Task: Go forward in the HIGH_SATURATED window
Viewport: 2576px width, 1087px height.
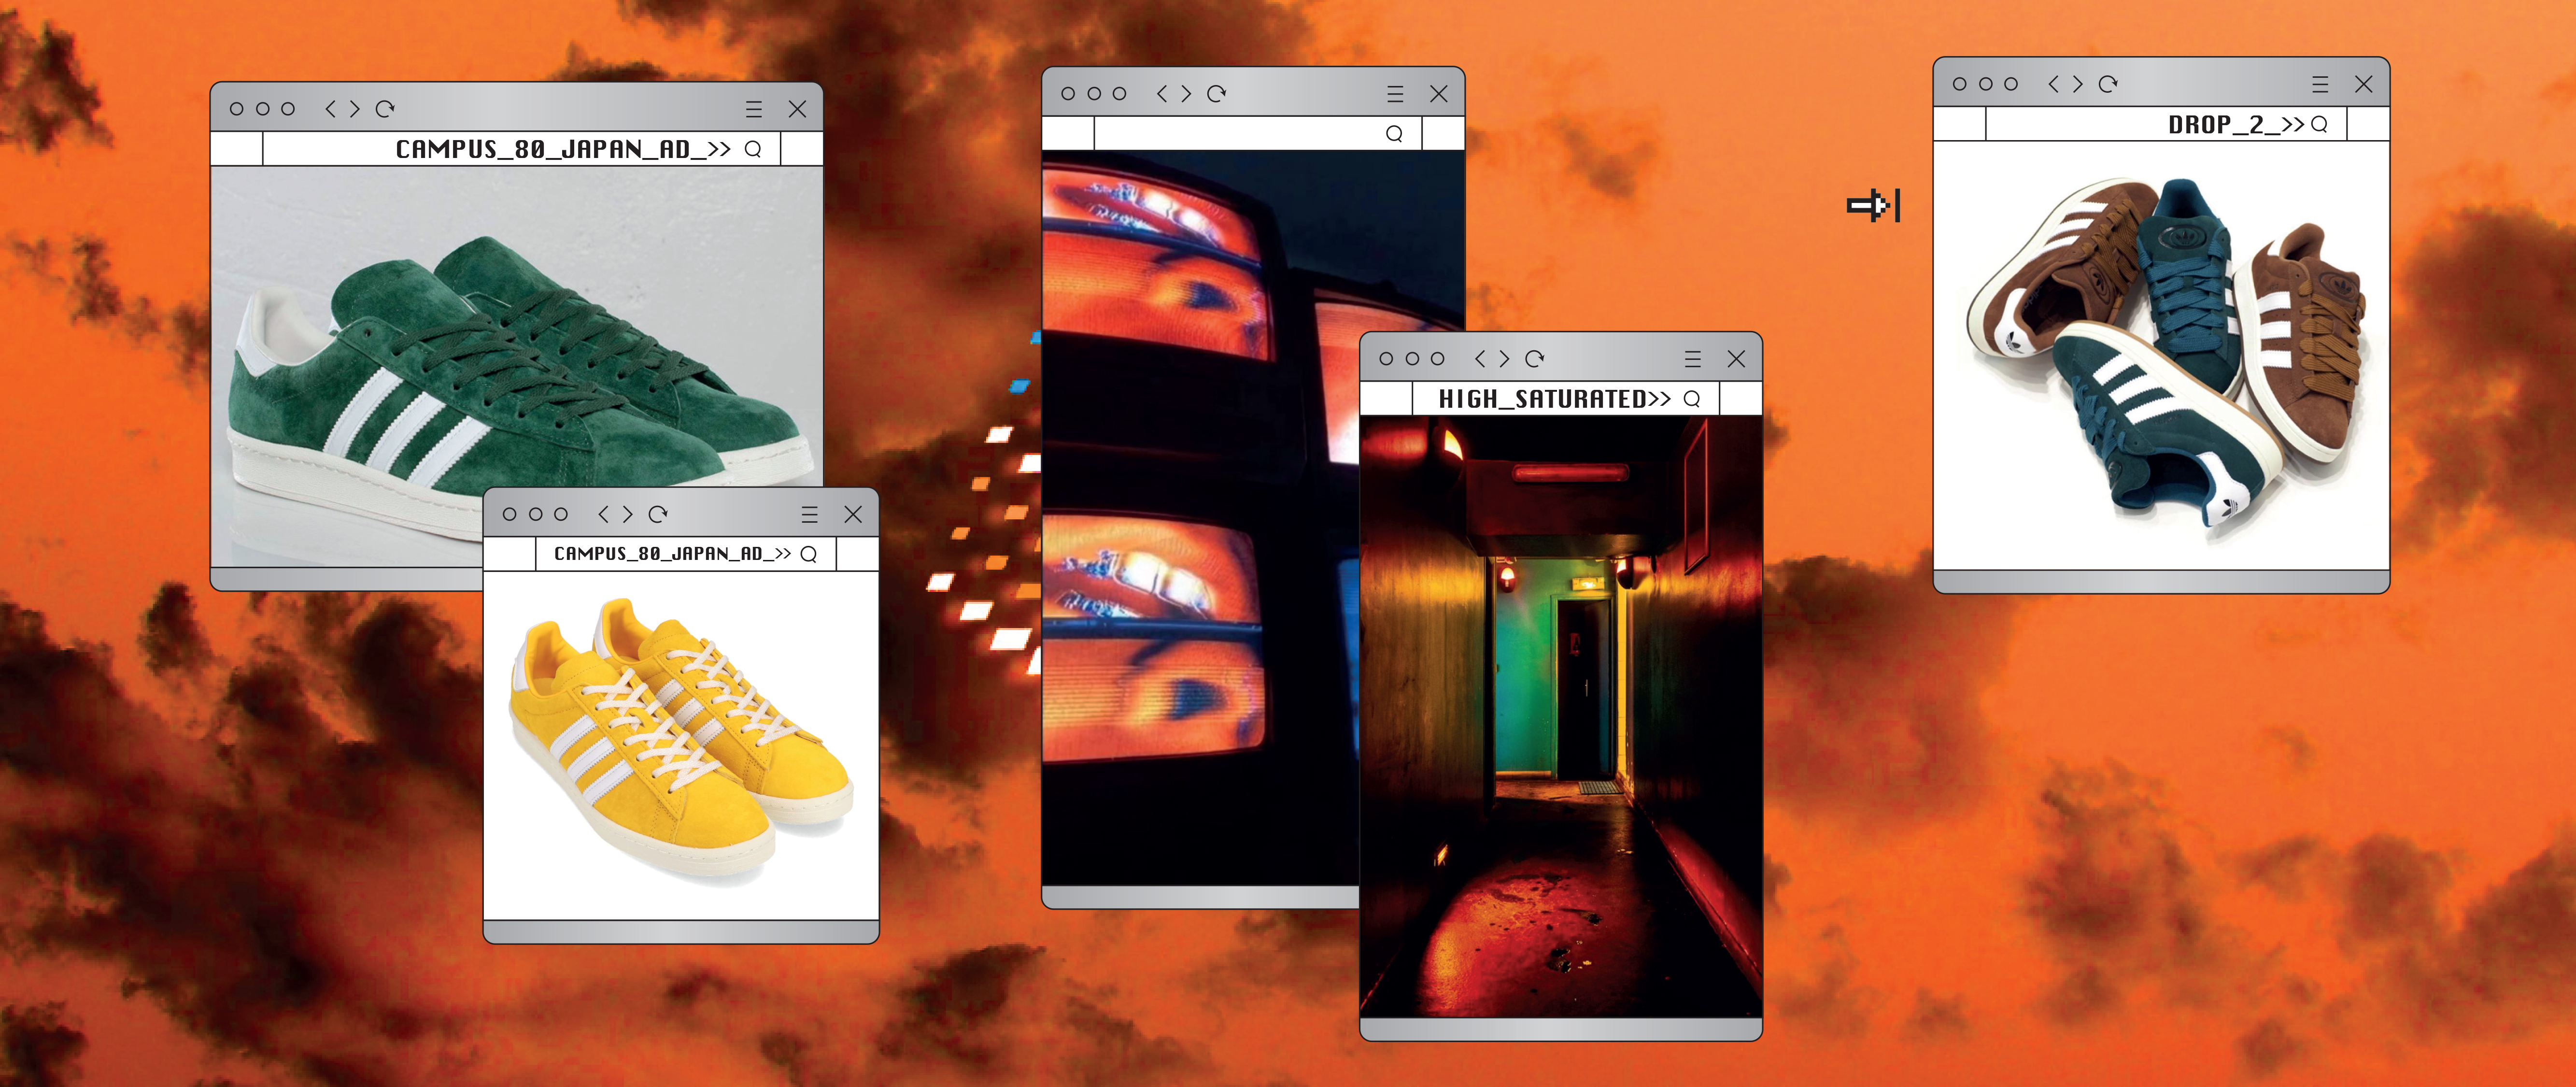Action: pos(1504,359)
